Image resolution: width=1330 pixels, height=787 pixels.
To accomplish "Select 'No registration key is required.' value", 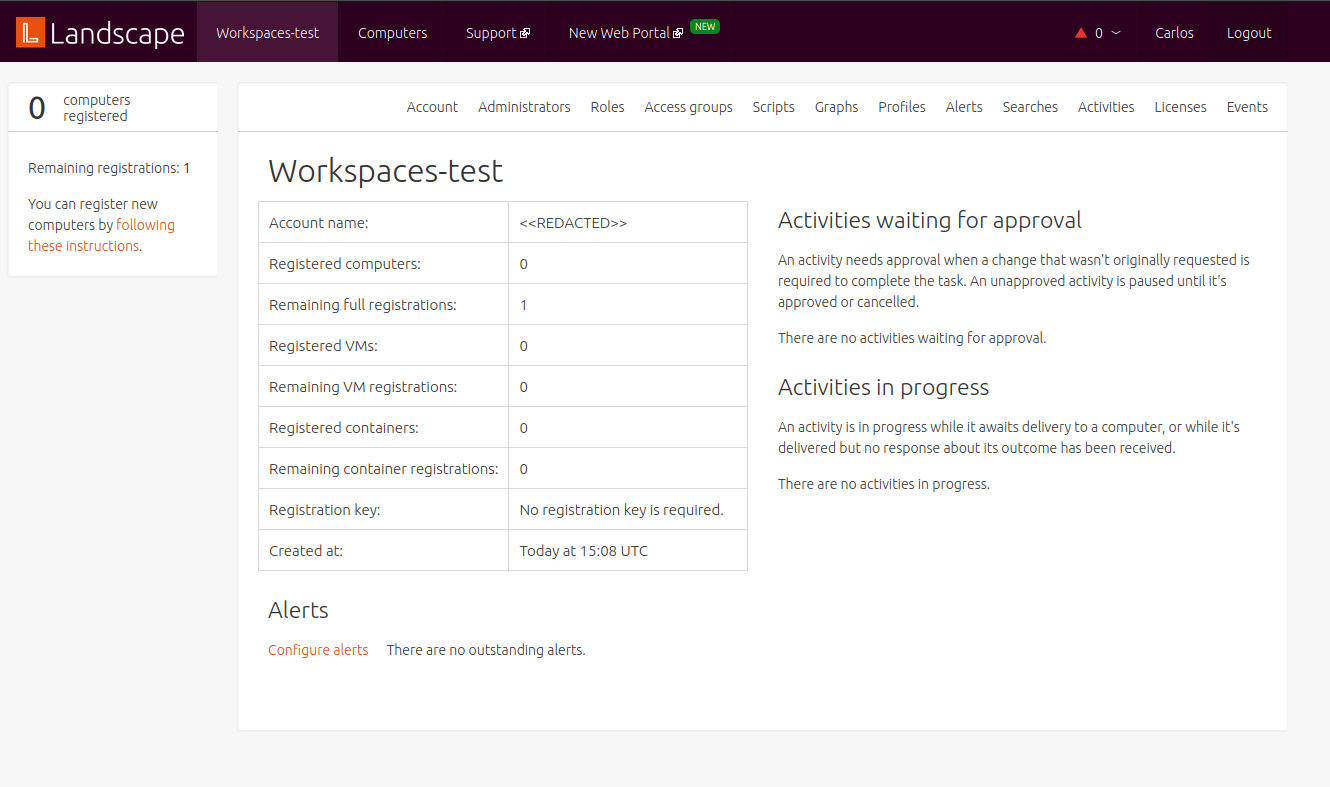I will click(621, 510).
